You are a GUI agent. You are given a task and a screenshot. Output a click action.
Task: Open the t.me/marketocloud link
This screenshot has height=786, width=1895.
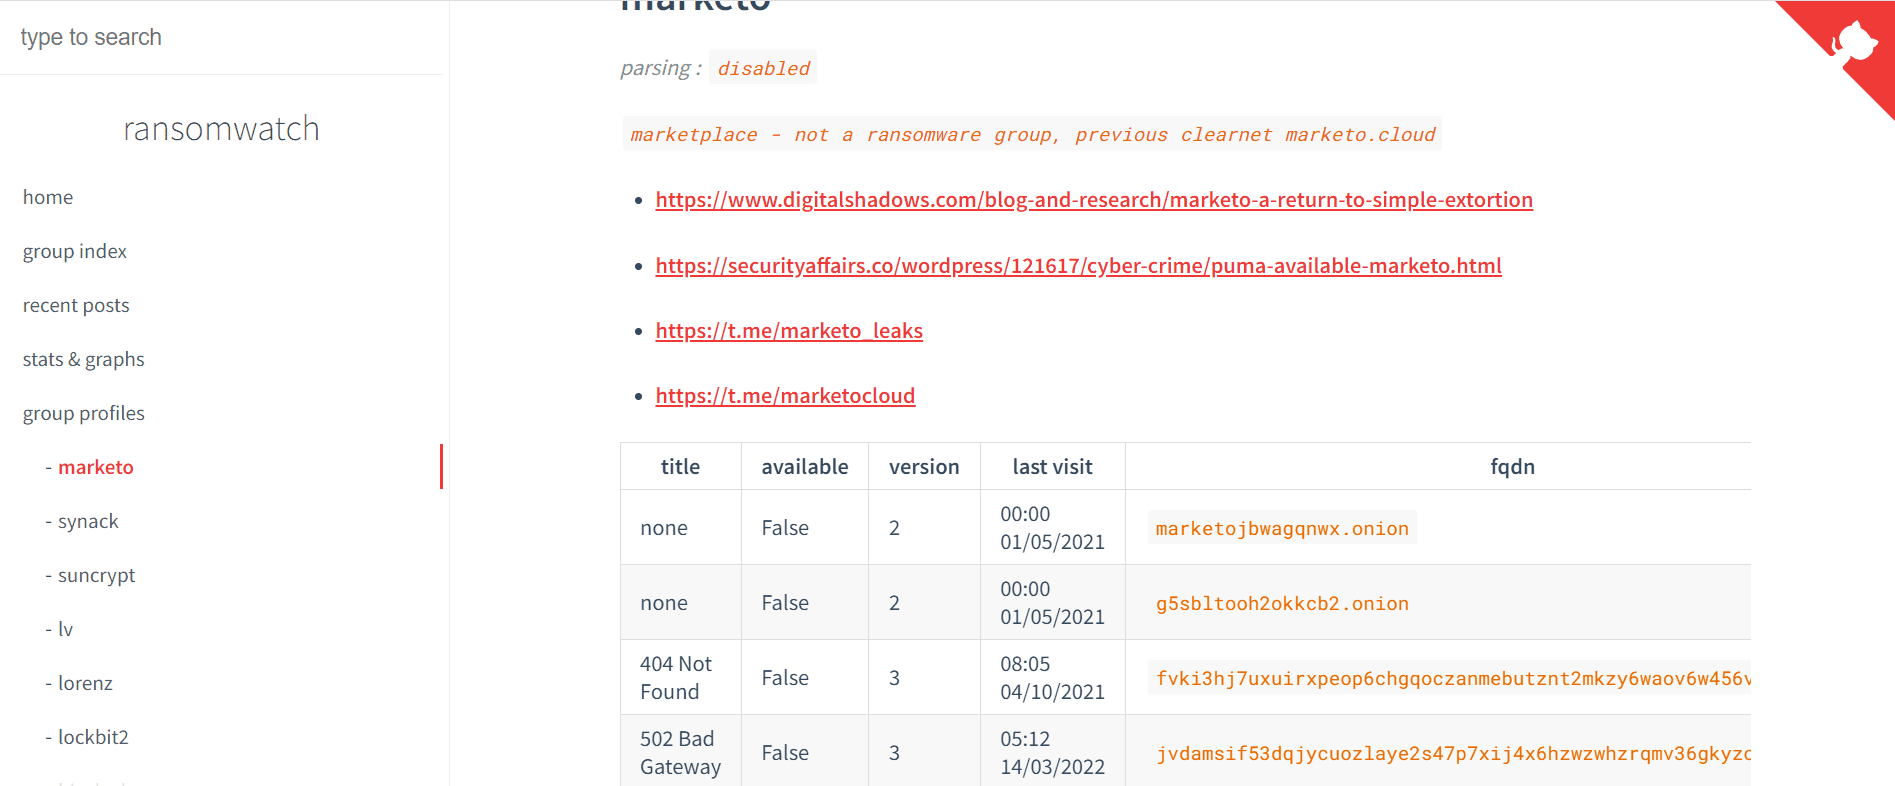click(x=785, y=396)
